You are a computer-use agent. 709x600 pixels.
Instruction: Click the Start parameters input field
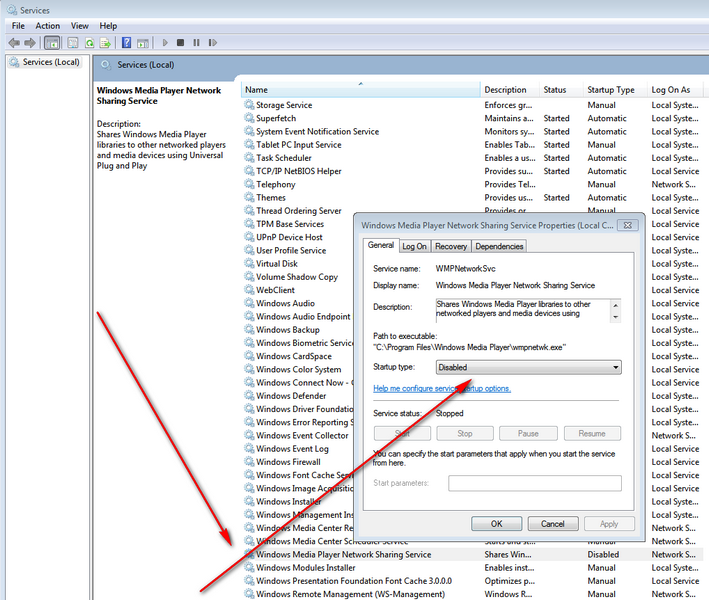(x=535, y=483)
